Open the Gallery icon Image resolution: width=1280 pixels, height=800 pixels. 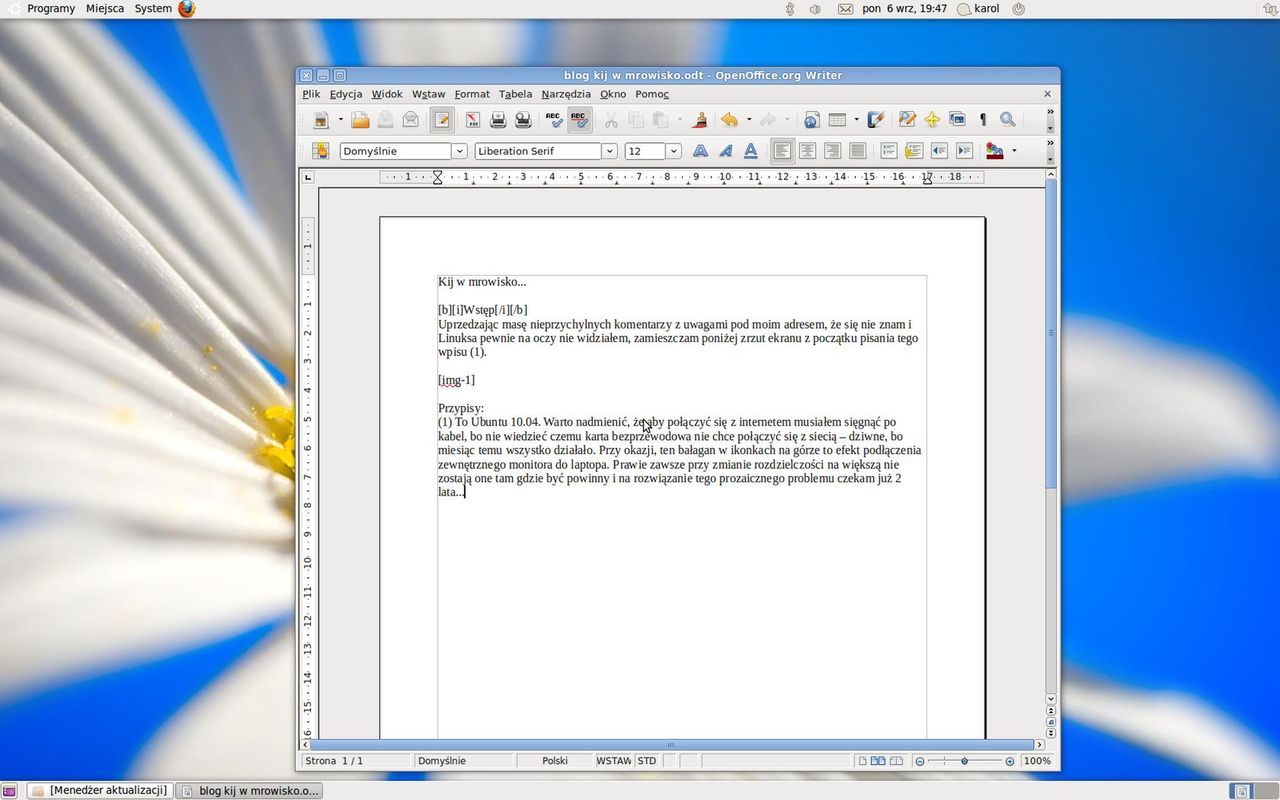click(x=957, y=120)
